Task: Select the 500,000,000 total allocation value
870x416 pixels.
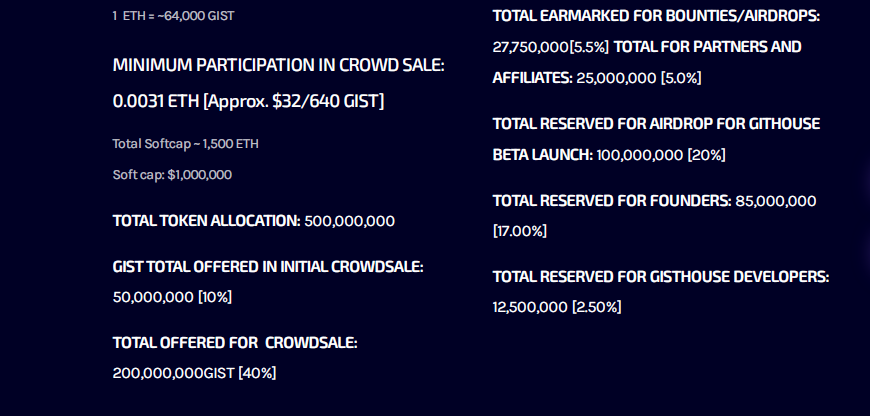Action: point(350,221)
